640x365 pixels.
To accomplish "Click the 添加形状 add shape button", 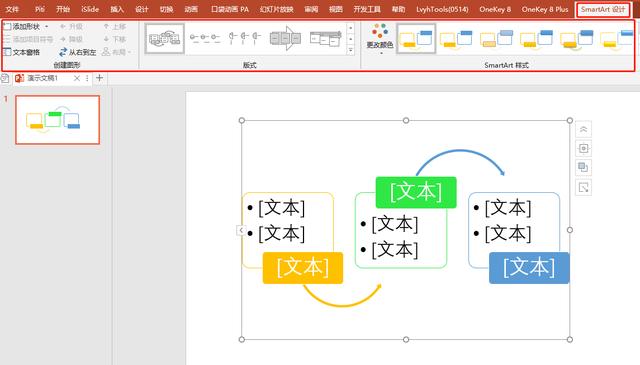I will tap(22, 27).
